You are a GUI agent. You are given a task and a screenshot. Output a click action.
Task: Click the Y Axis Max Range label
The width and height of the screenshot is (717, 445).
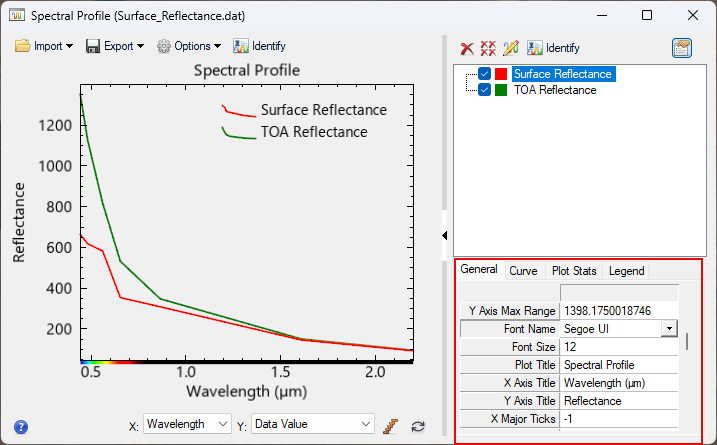click(x=512, y=311)
